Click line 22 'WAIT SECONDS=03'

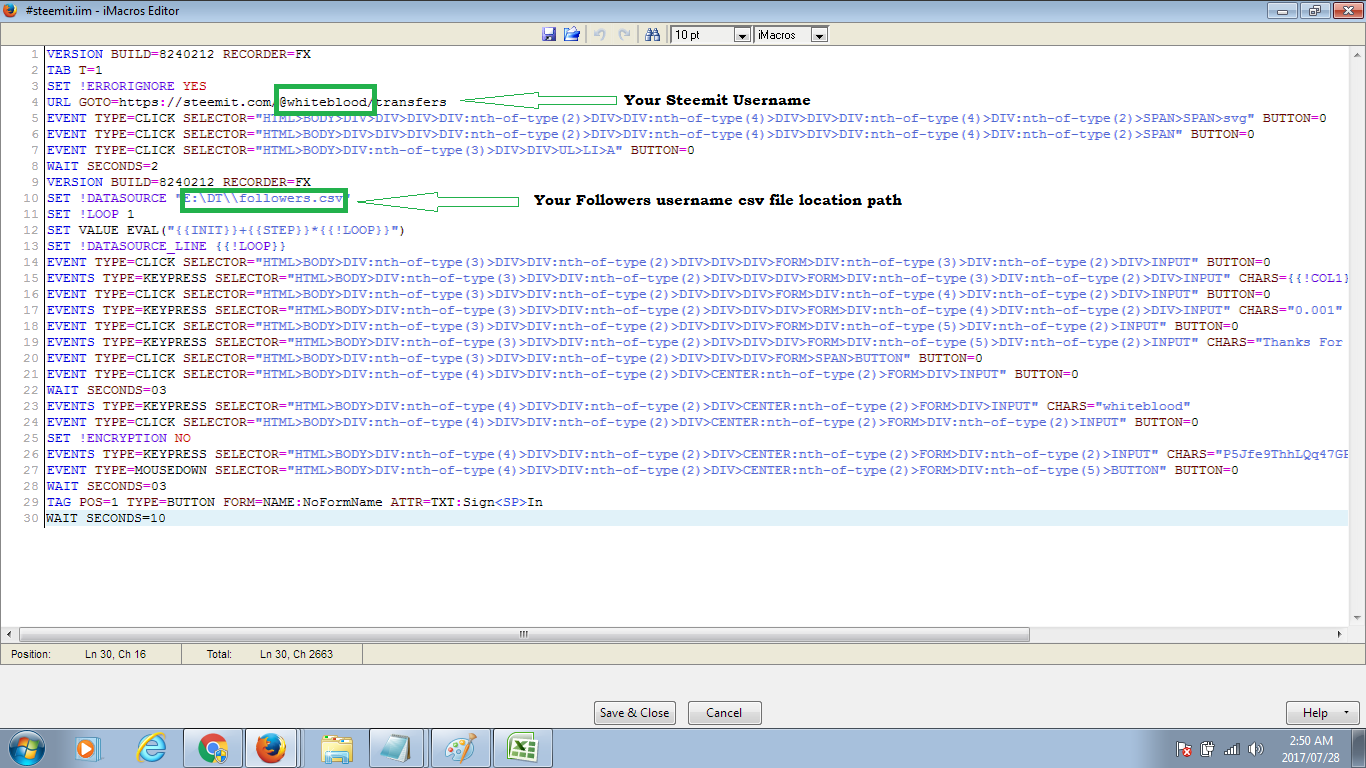[x=106, y=390]
